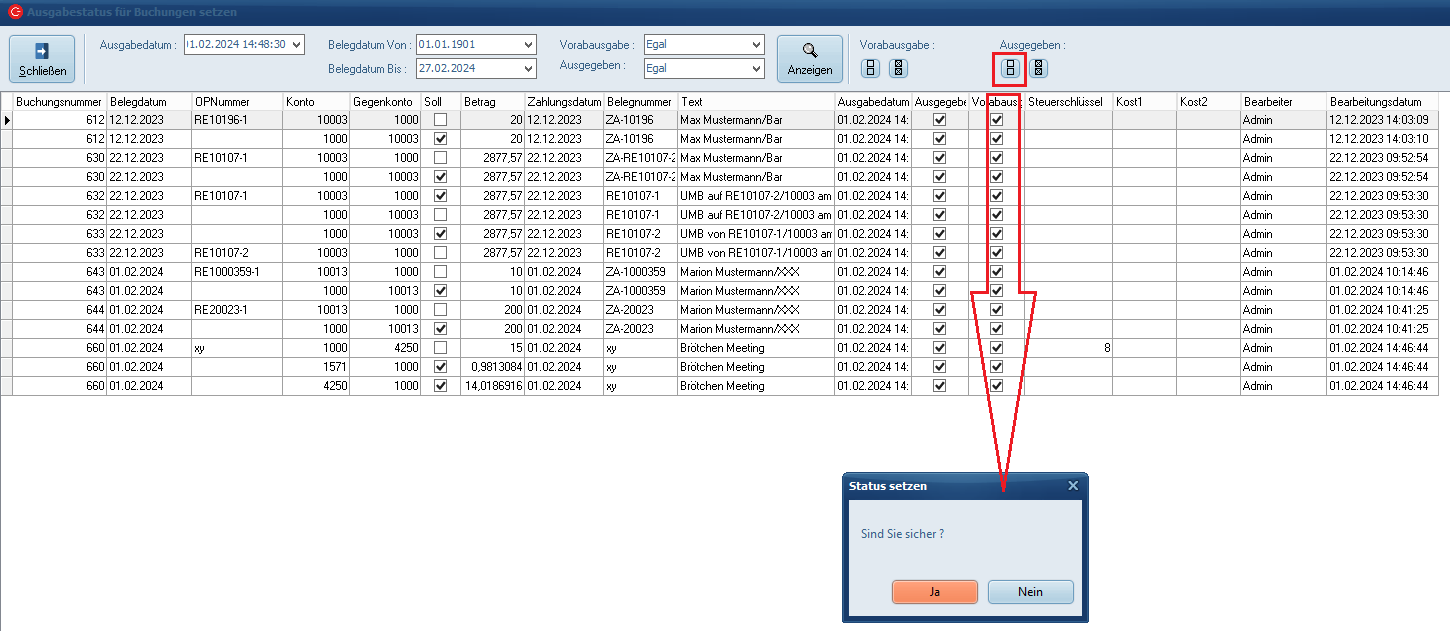Image resolution: width=1450 pixels, height=631 pixels.
Task: Click the highlighted Ausgegeben set-all icon
Action: [x=1010, y=68]
